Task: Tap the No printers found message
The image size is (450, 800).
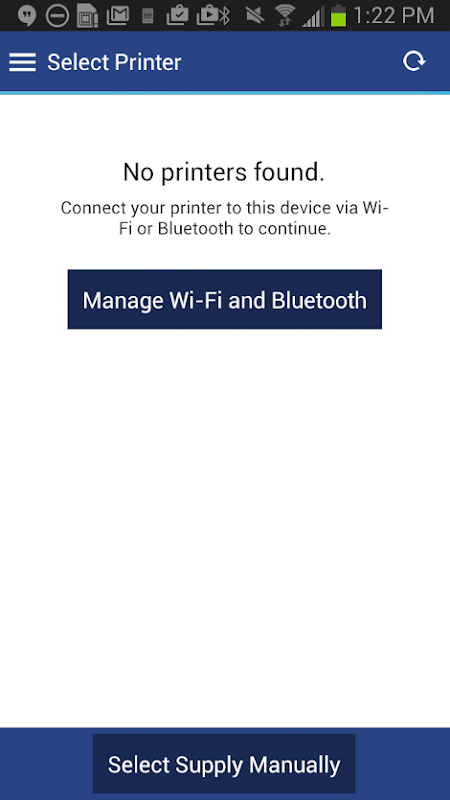Action: pos(224,172)
